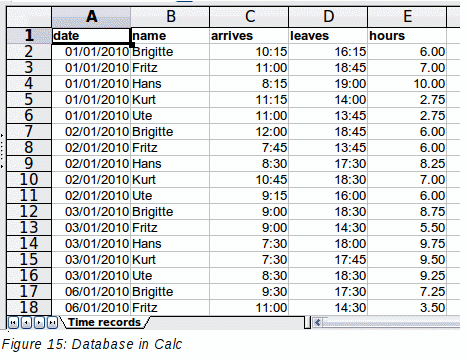
Task: Click date 01/01/2010 in row 2
Action: [x=91, y=52]
